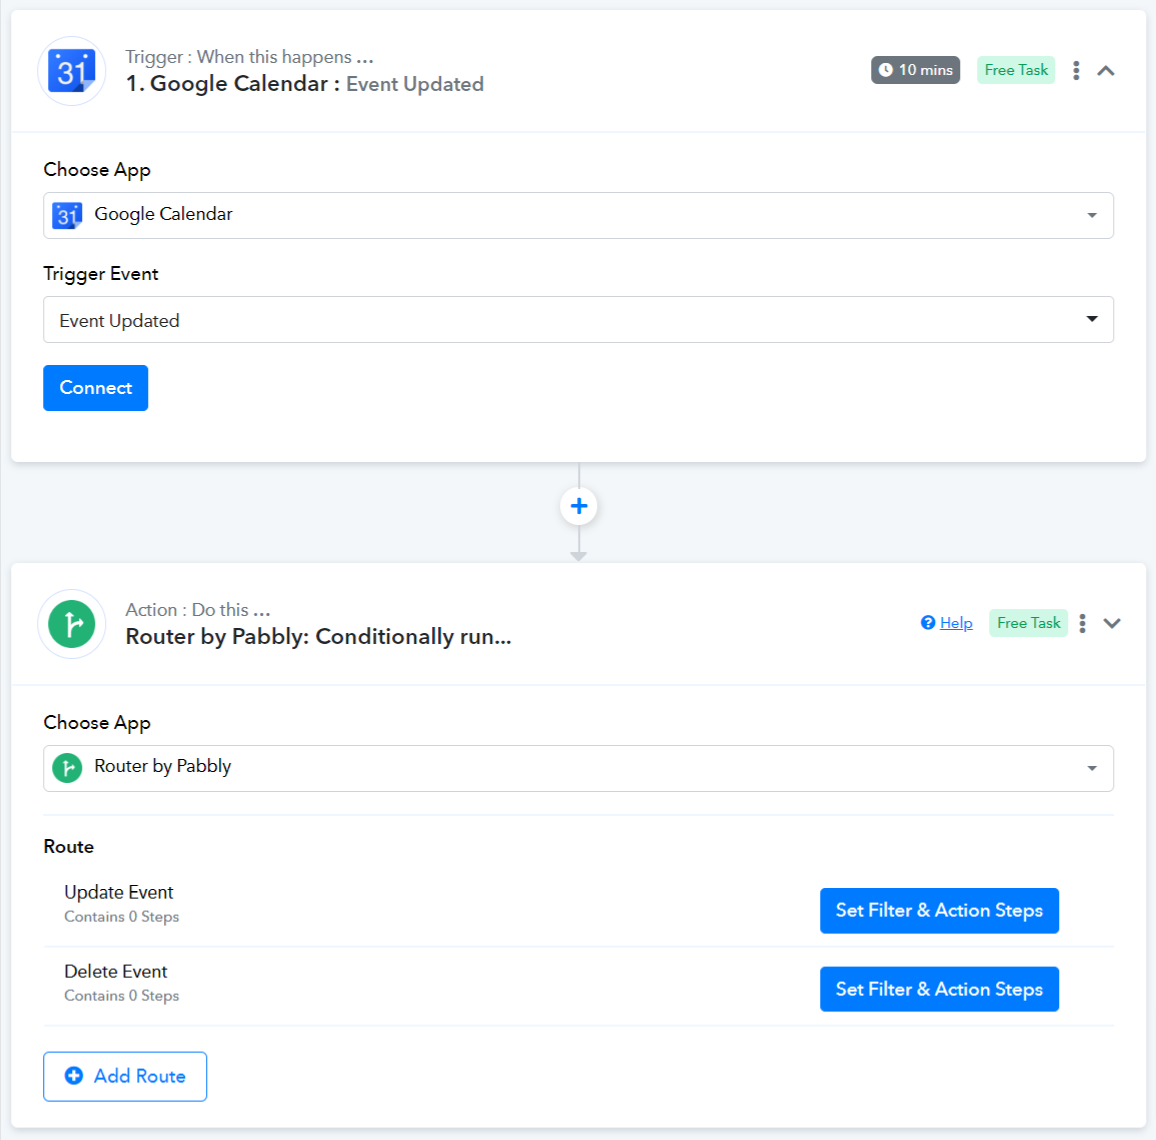The image size is (1156, 1140).
Task: Add a step with the plus icon
Action: 579,506
